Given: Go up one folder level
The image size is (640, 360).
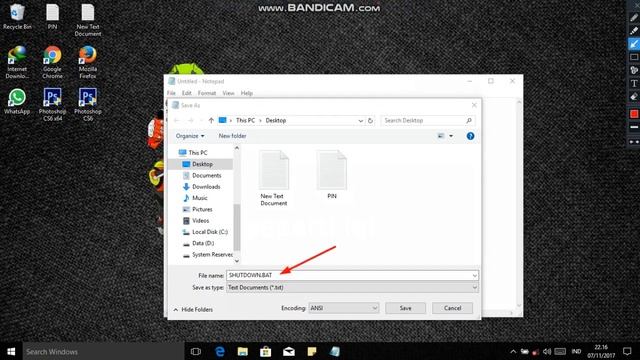Looking at the screenshot, I should [211, 120].
